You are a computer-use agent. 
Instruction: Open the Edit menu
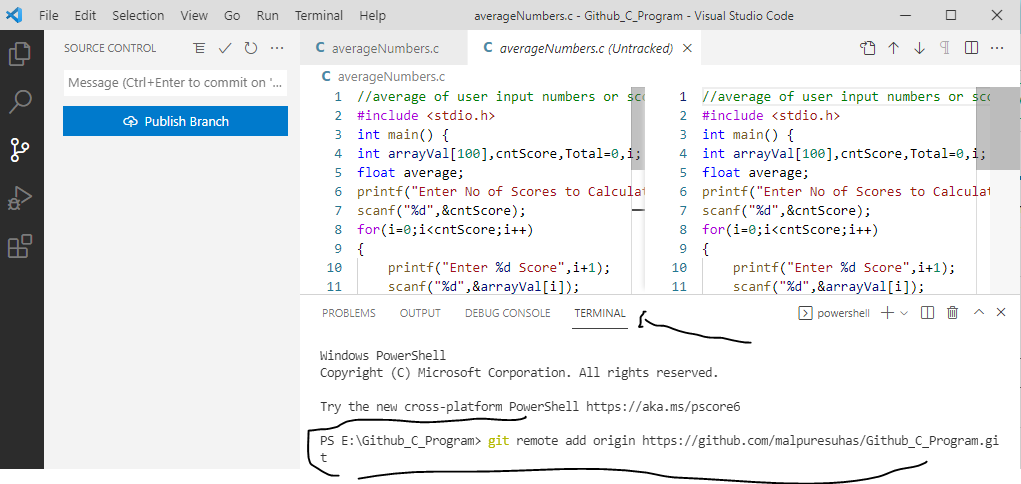click(x=85, y=15)
